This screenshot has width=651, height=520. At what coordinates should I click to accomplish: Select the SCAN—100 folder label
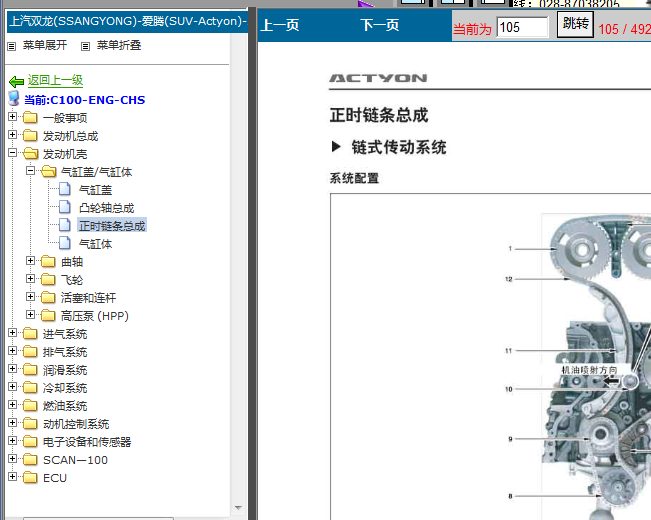[75, 460]
